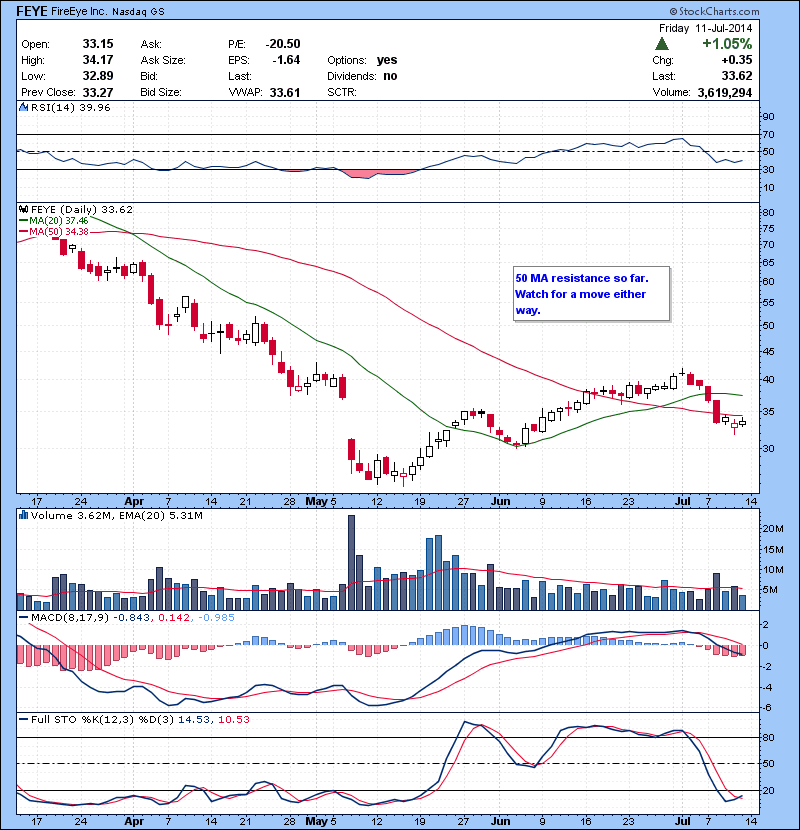Click the Low value 32.89
Screen dimensions: 800x830
tap(98, 76)
